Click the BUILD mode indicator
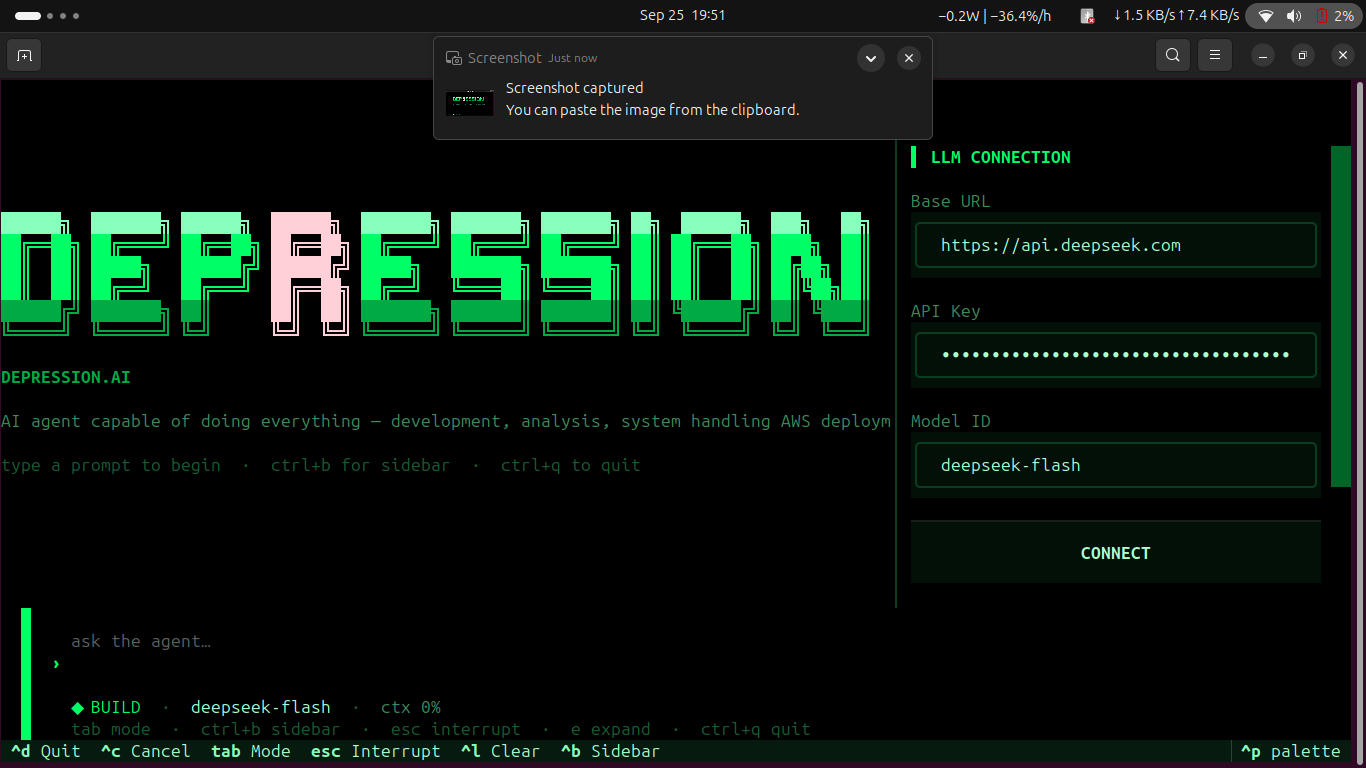This screenshot has height=768, width=1366. coord(106,707)
